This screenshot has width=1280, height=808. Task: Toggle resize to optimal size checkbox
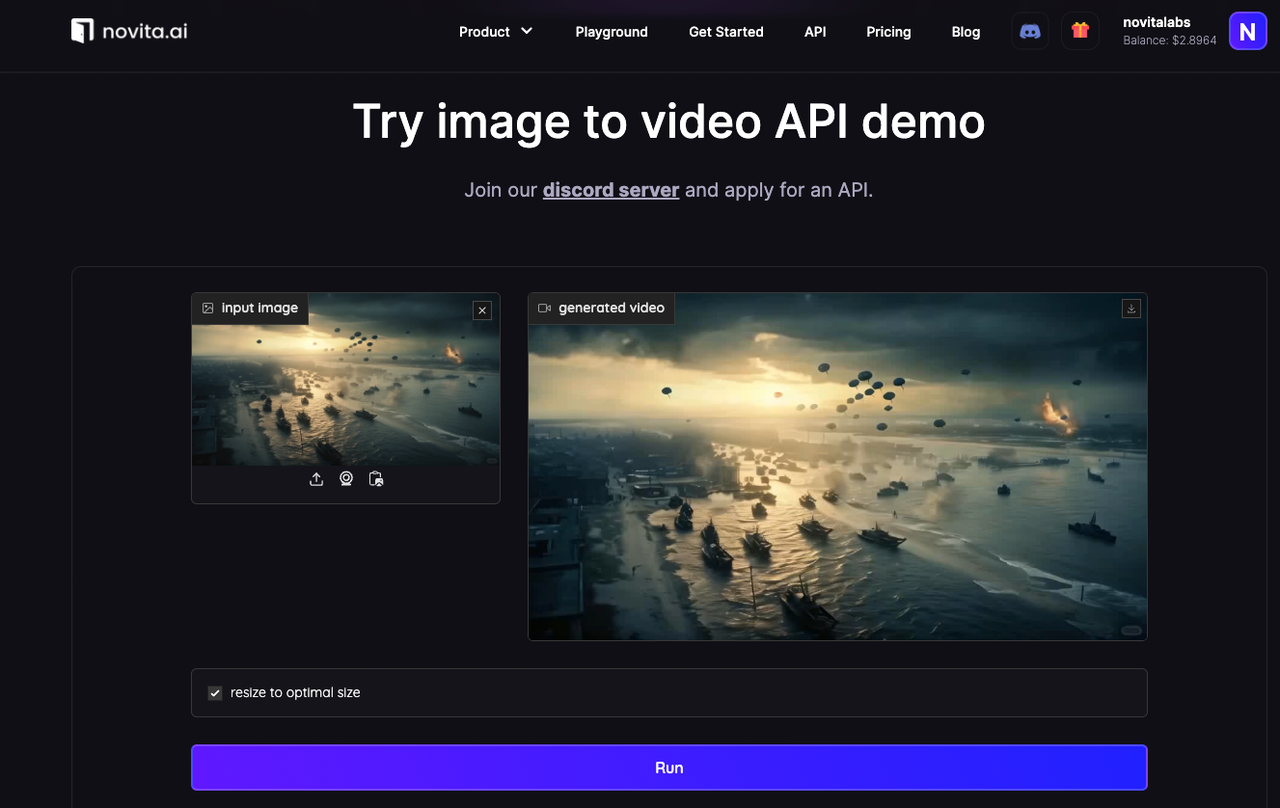coord(215,693)
